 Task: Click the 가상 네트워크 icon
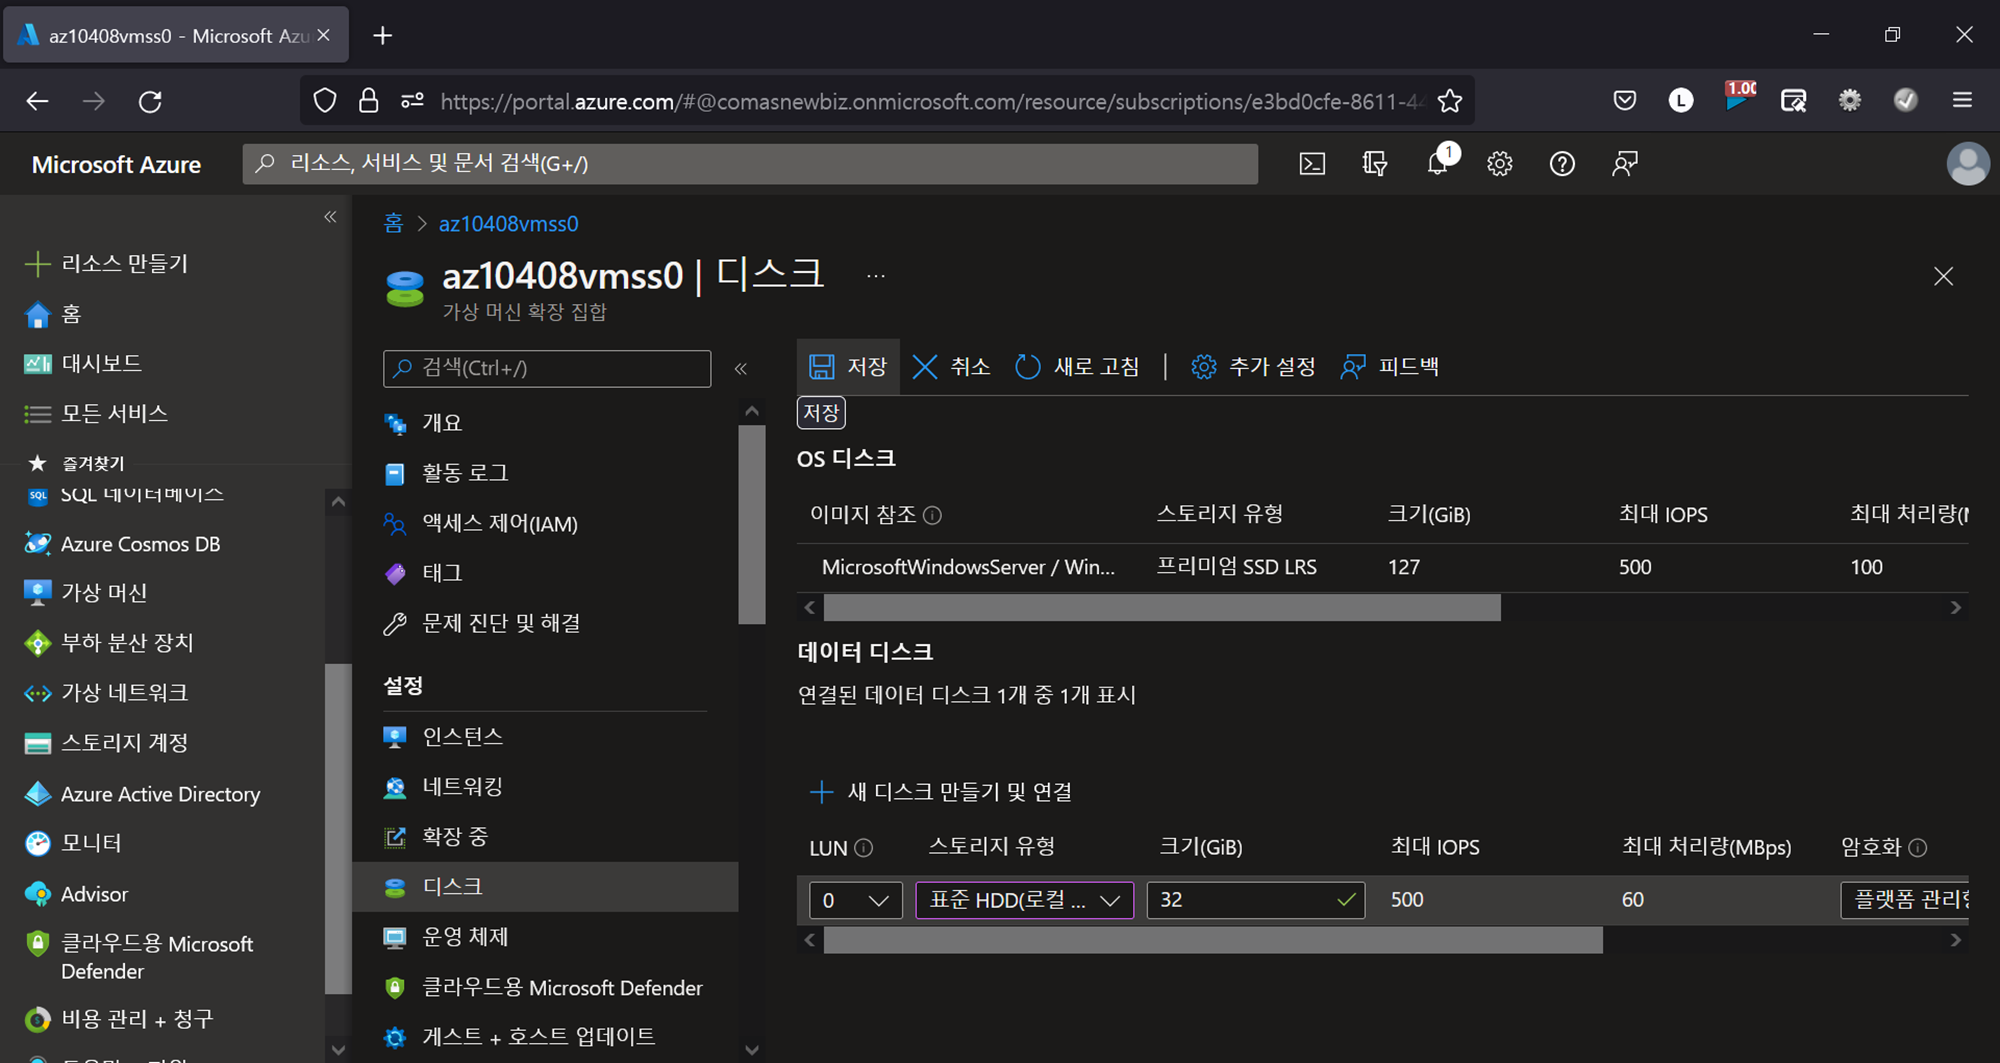[37, 693]
